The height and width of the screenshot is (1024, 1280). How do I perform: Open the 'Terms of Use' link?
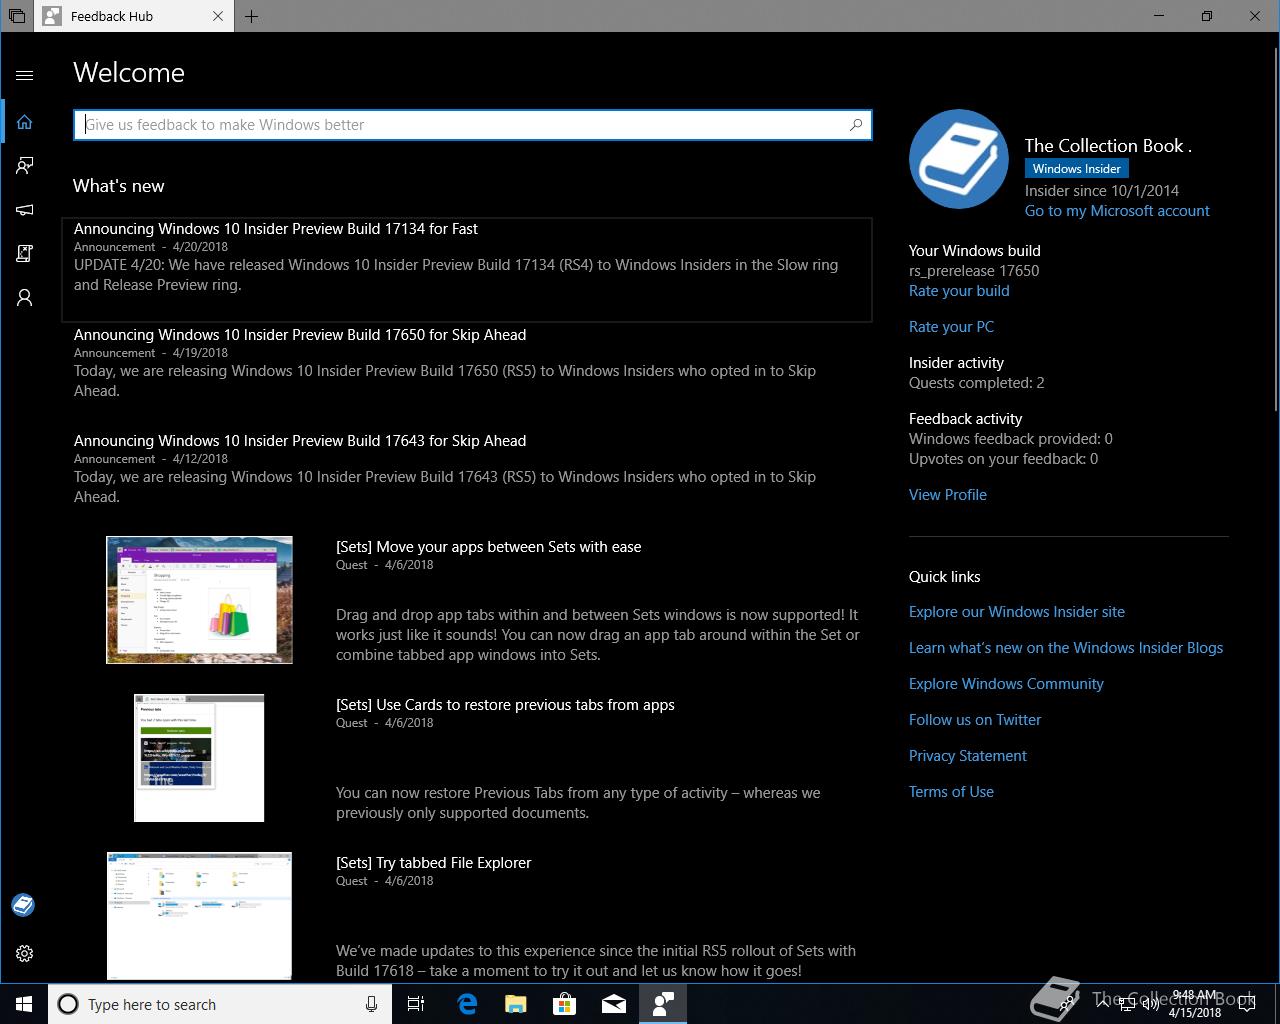click(x=951, y=792)
